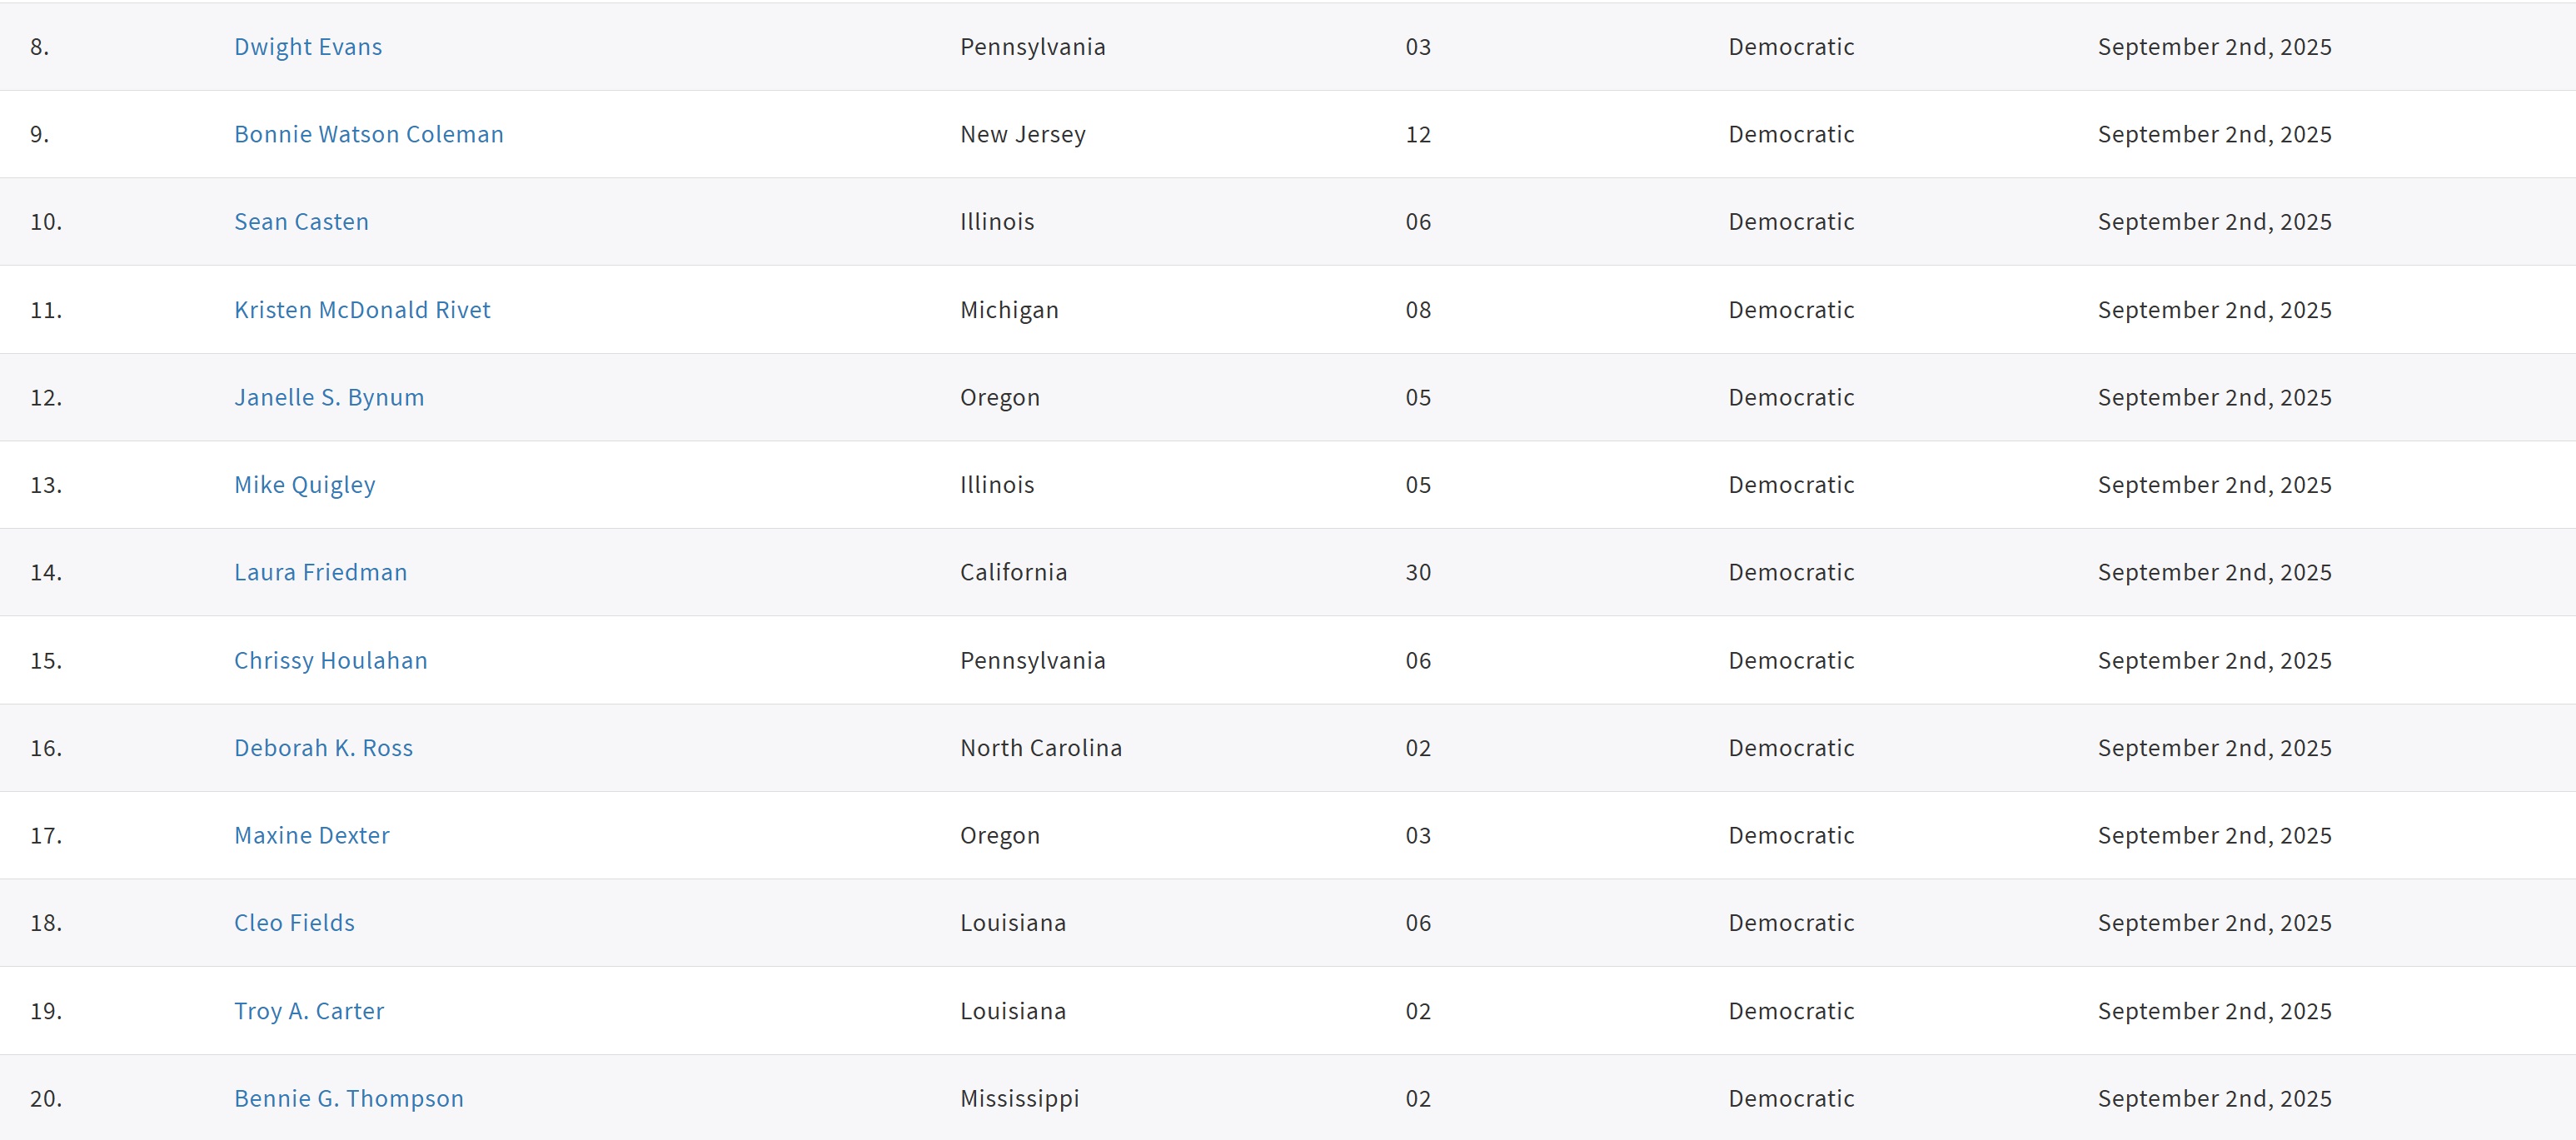Open Cleo Fields member page
Image resolution: width=2576 pixels, height=1140 pixels.
click(294, 923)
